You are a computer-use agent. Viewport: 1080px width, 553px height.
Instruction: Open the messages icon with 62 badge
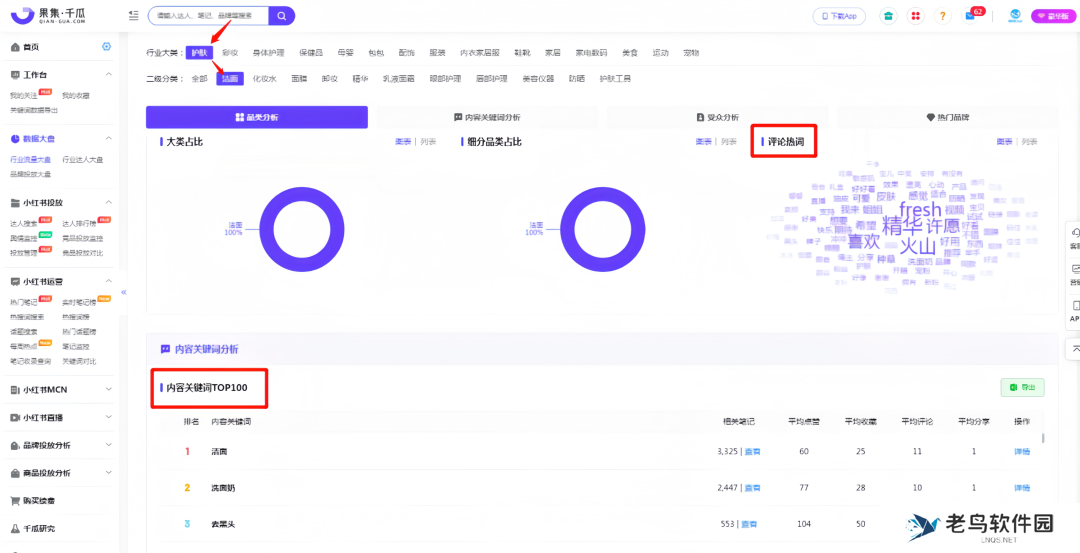(x=970, y=16)
